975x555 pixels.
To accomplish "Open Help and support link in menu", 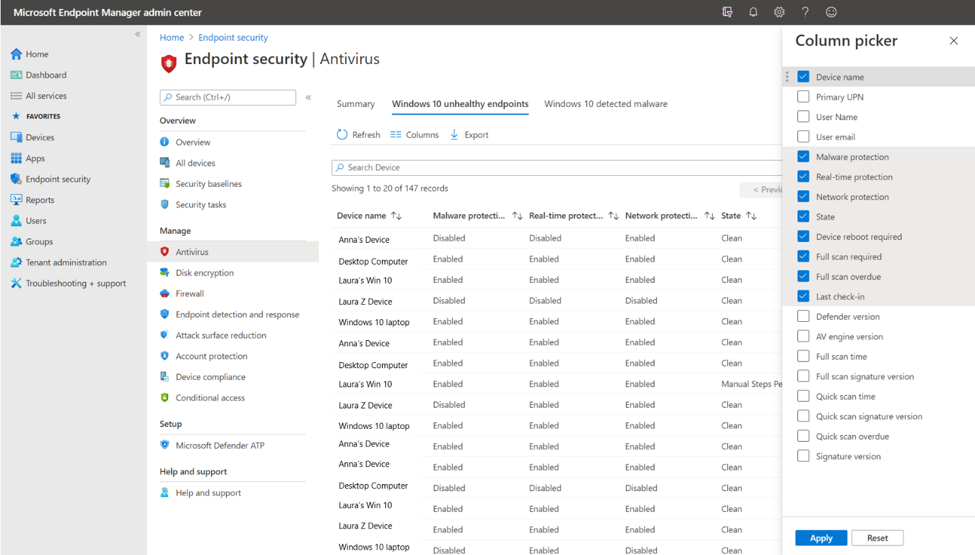I will coord(208,493).
